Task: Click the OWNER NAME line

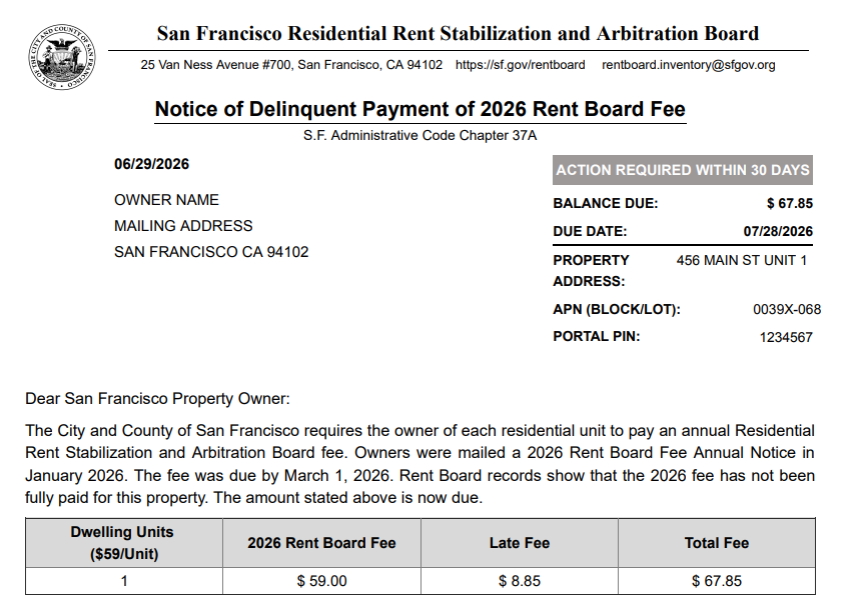Action: coord(166,200)
